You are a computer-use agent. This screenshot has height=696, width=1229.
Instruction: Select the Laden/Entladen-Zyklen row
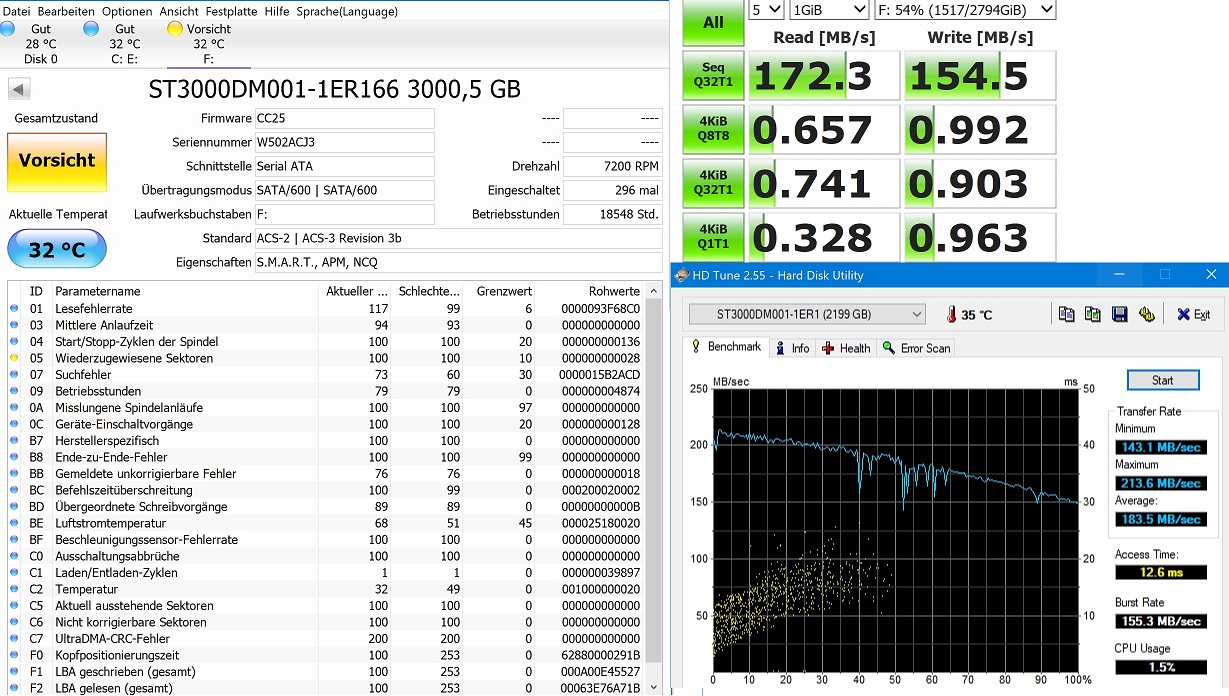326,573
